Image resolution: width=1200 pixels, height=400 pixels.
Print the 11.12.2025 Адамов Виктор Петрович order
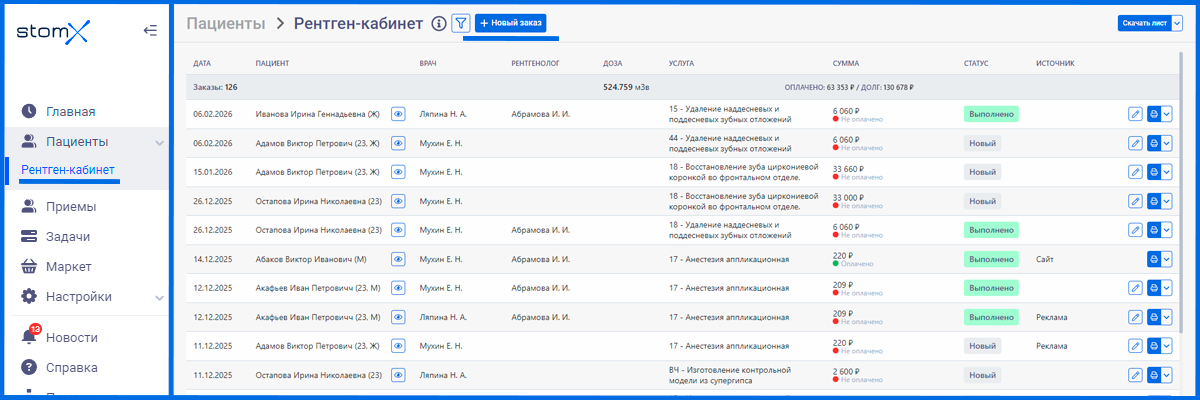tap(1153, 346)
